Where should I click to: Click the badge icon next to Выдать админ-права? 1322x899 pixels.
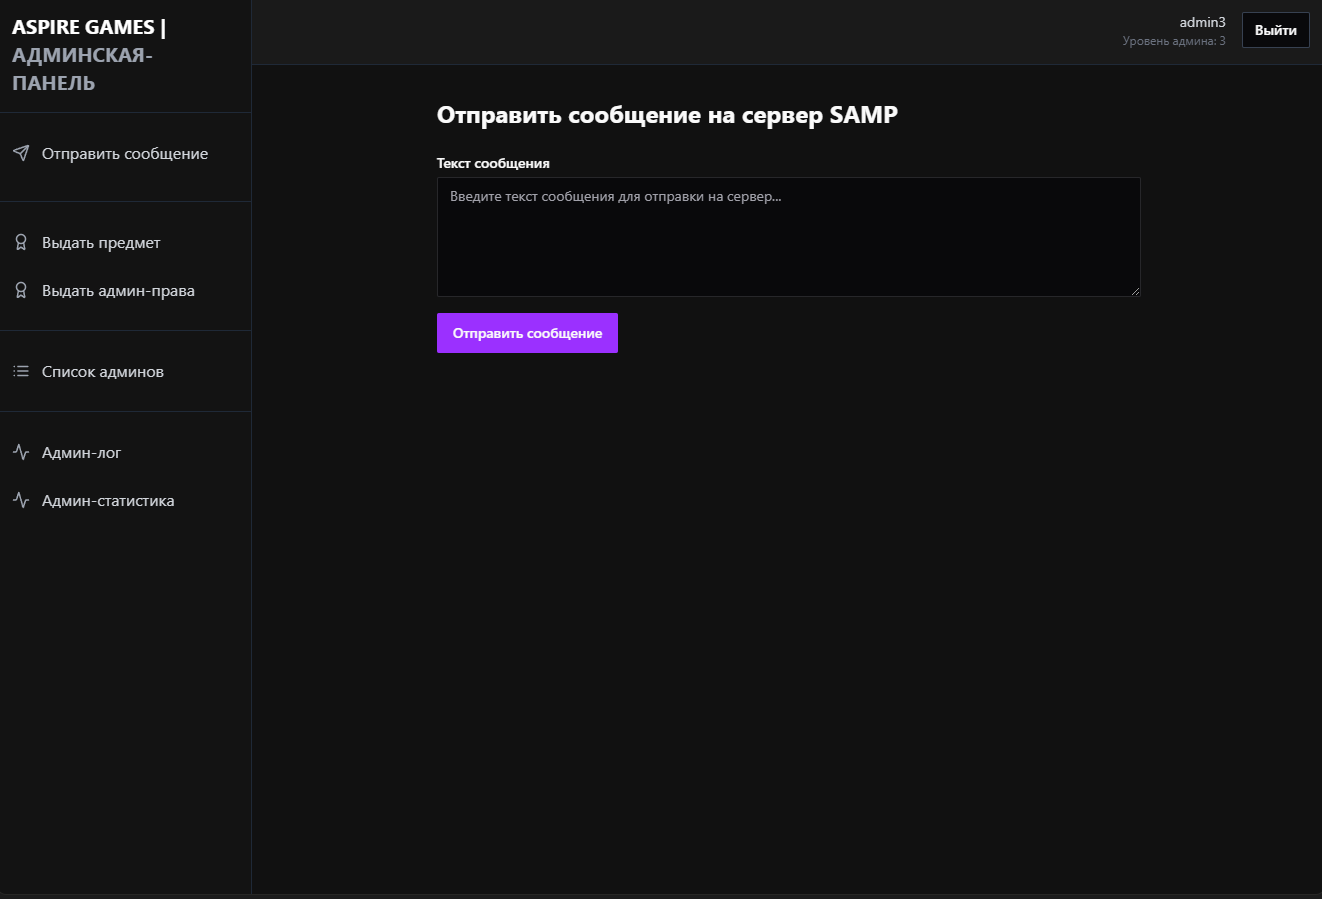coord(21,290)
